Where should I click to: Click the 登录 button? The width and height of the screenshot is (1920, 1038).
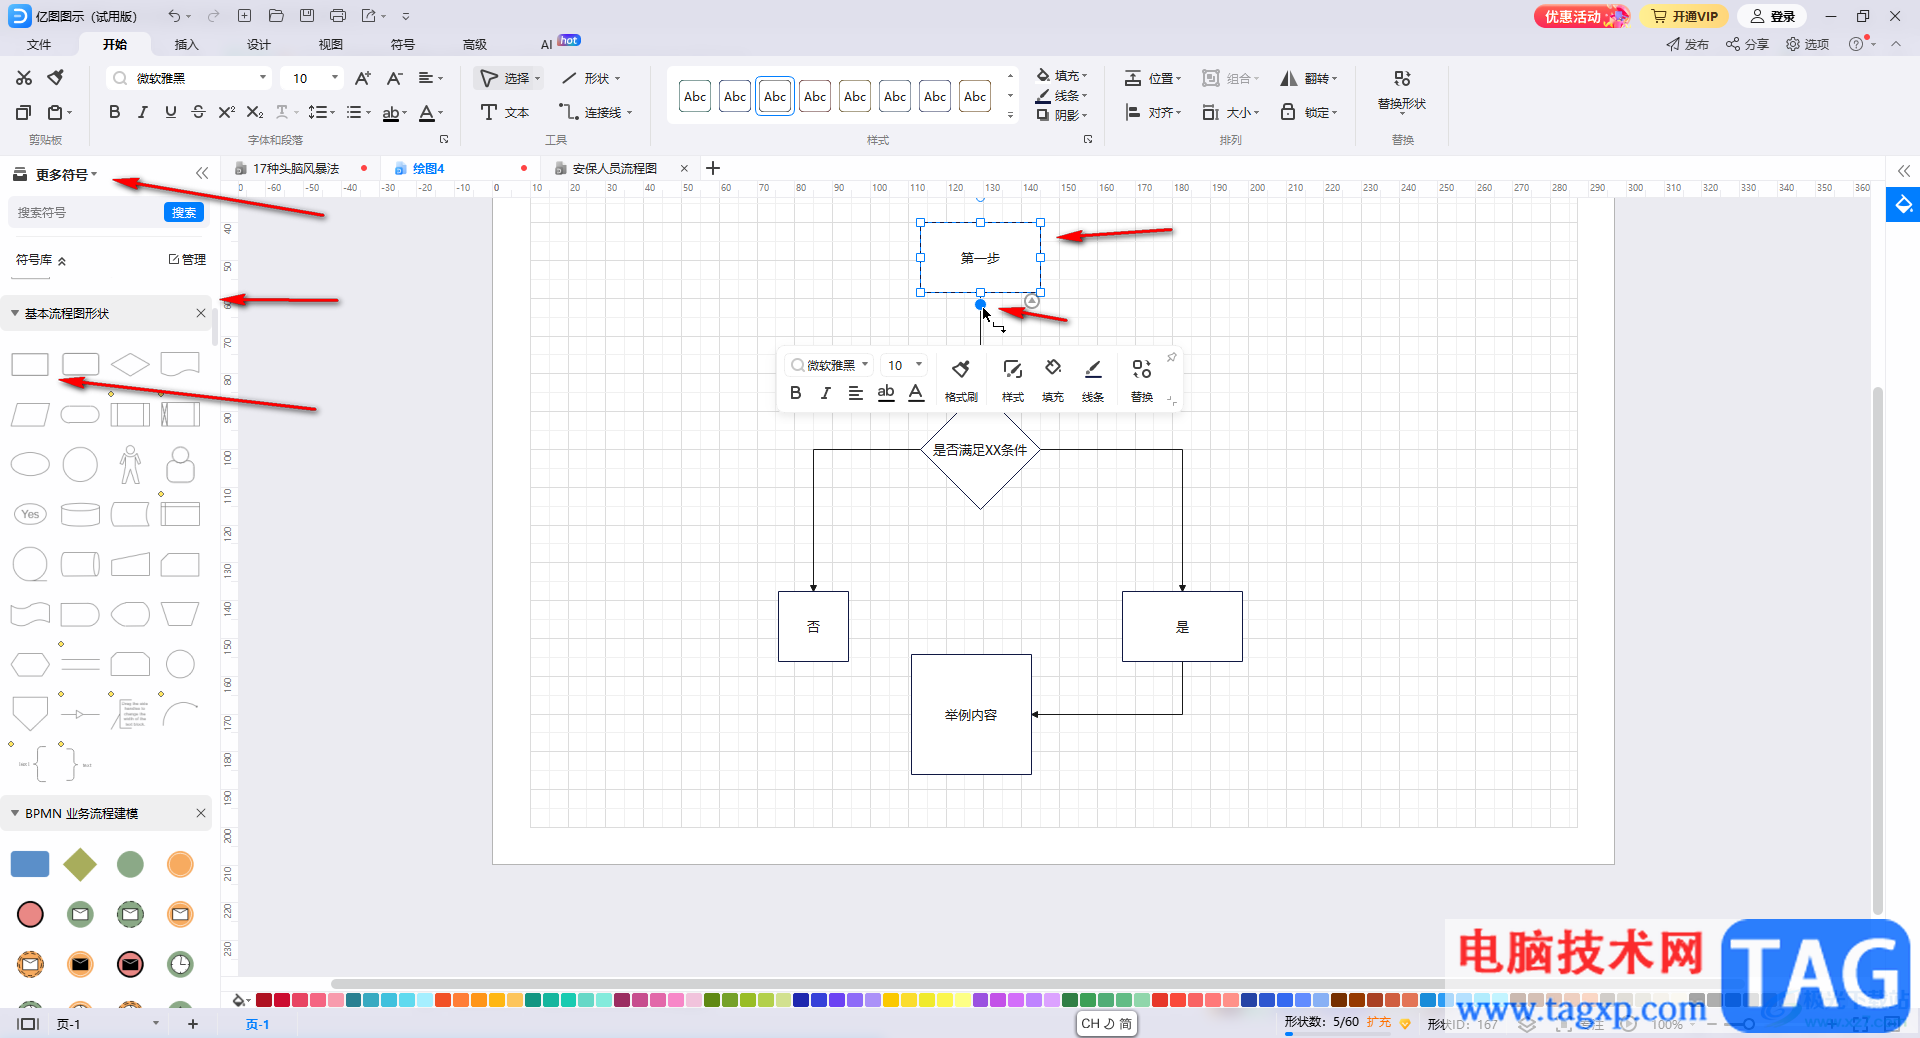[x=1773, y=16]
